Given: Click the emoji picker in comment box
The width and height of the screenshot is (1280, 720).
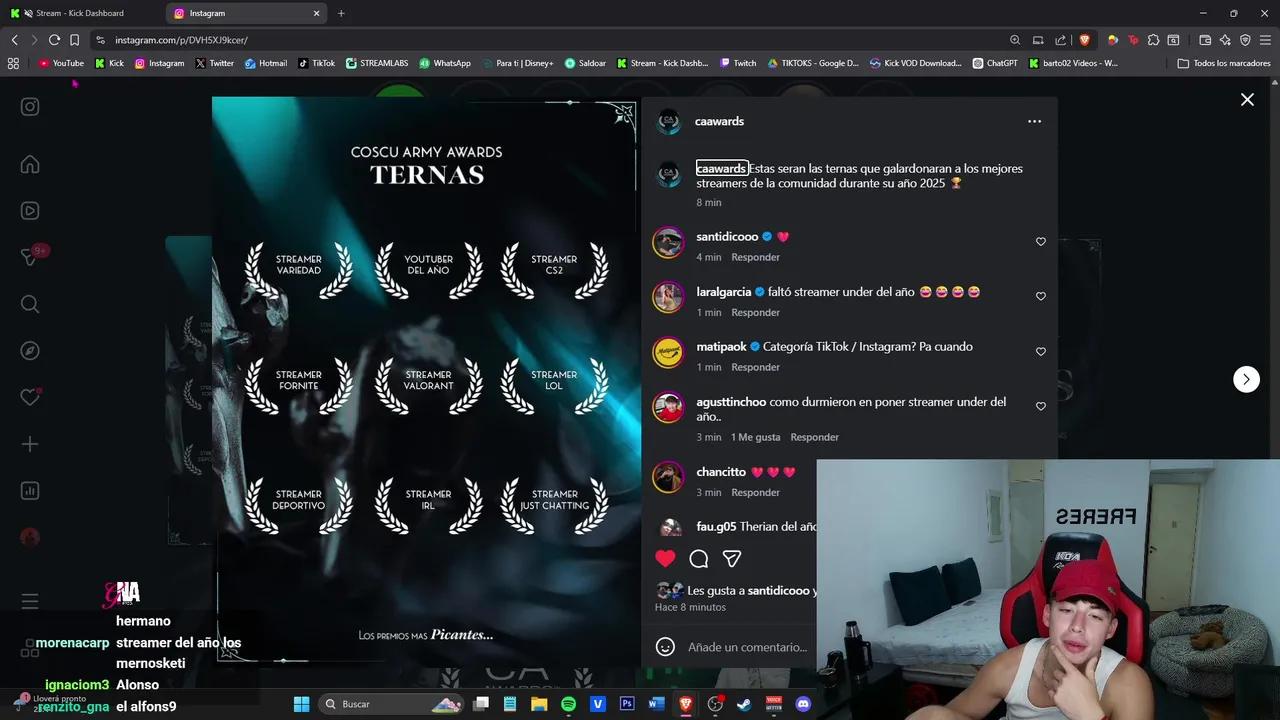Looking at the screenshot, I should click(665, 647).
